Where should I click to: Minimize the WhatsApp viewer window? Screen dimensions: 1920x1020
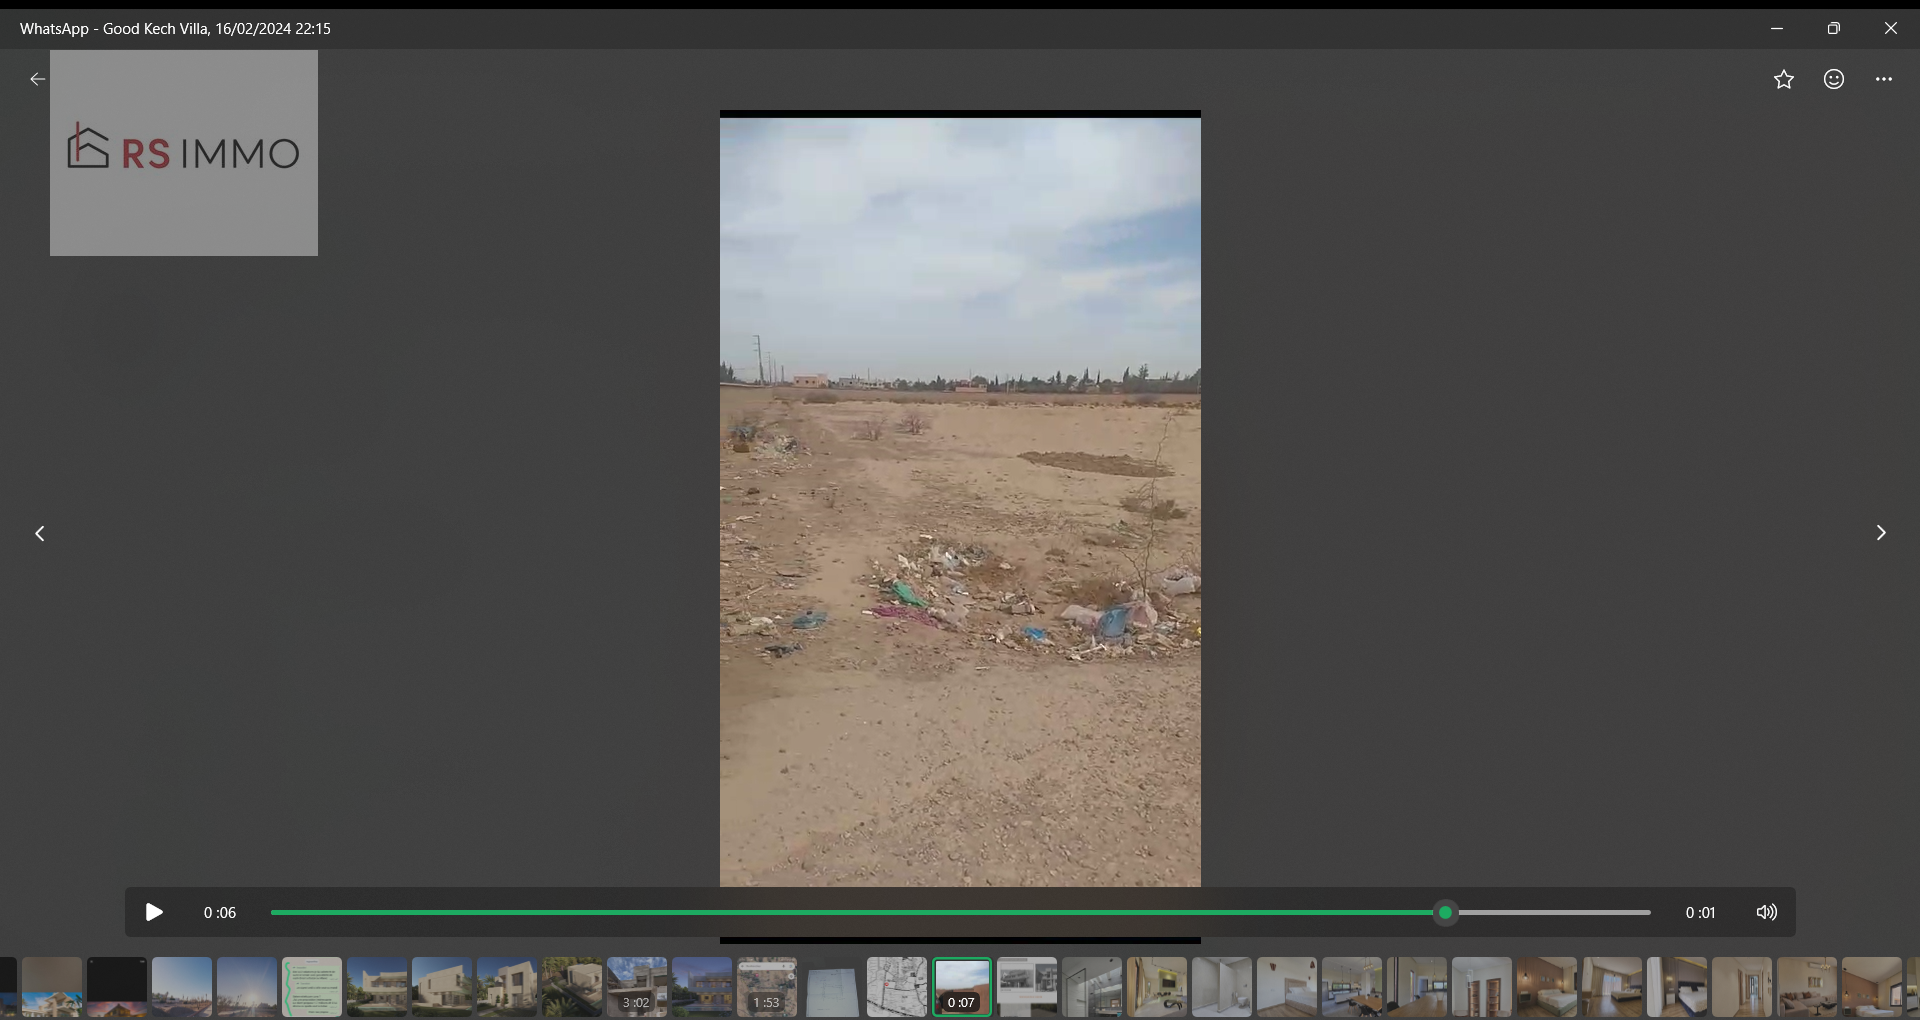click(x=1777, y=28)
